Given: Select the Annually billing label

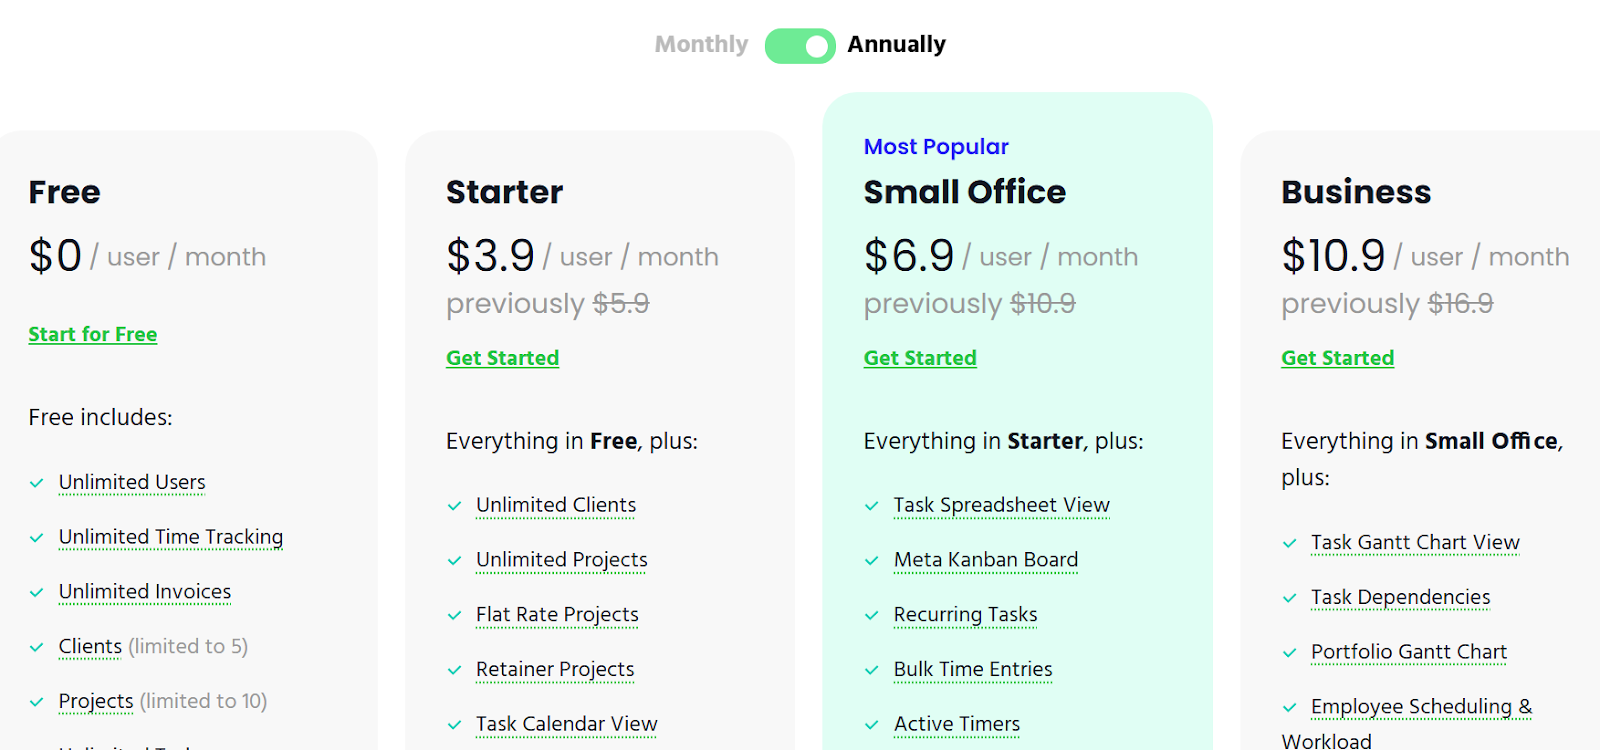Looking at the screenshot, I should (896, 44).
